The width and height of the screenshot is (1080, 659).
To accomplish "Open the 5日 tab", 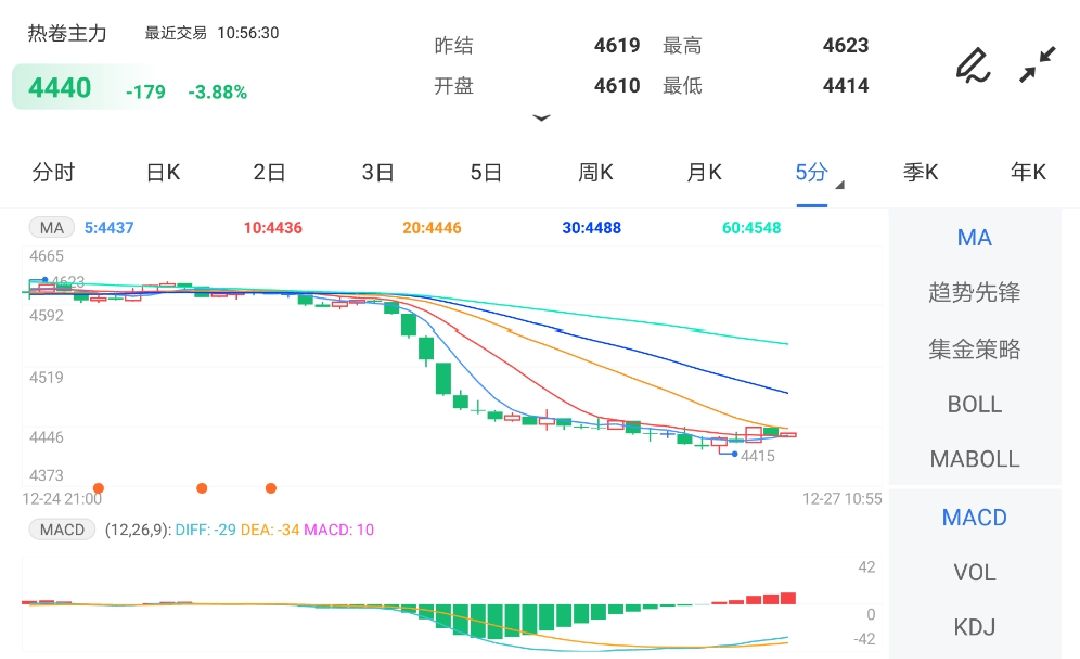I will point(486,172).
